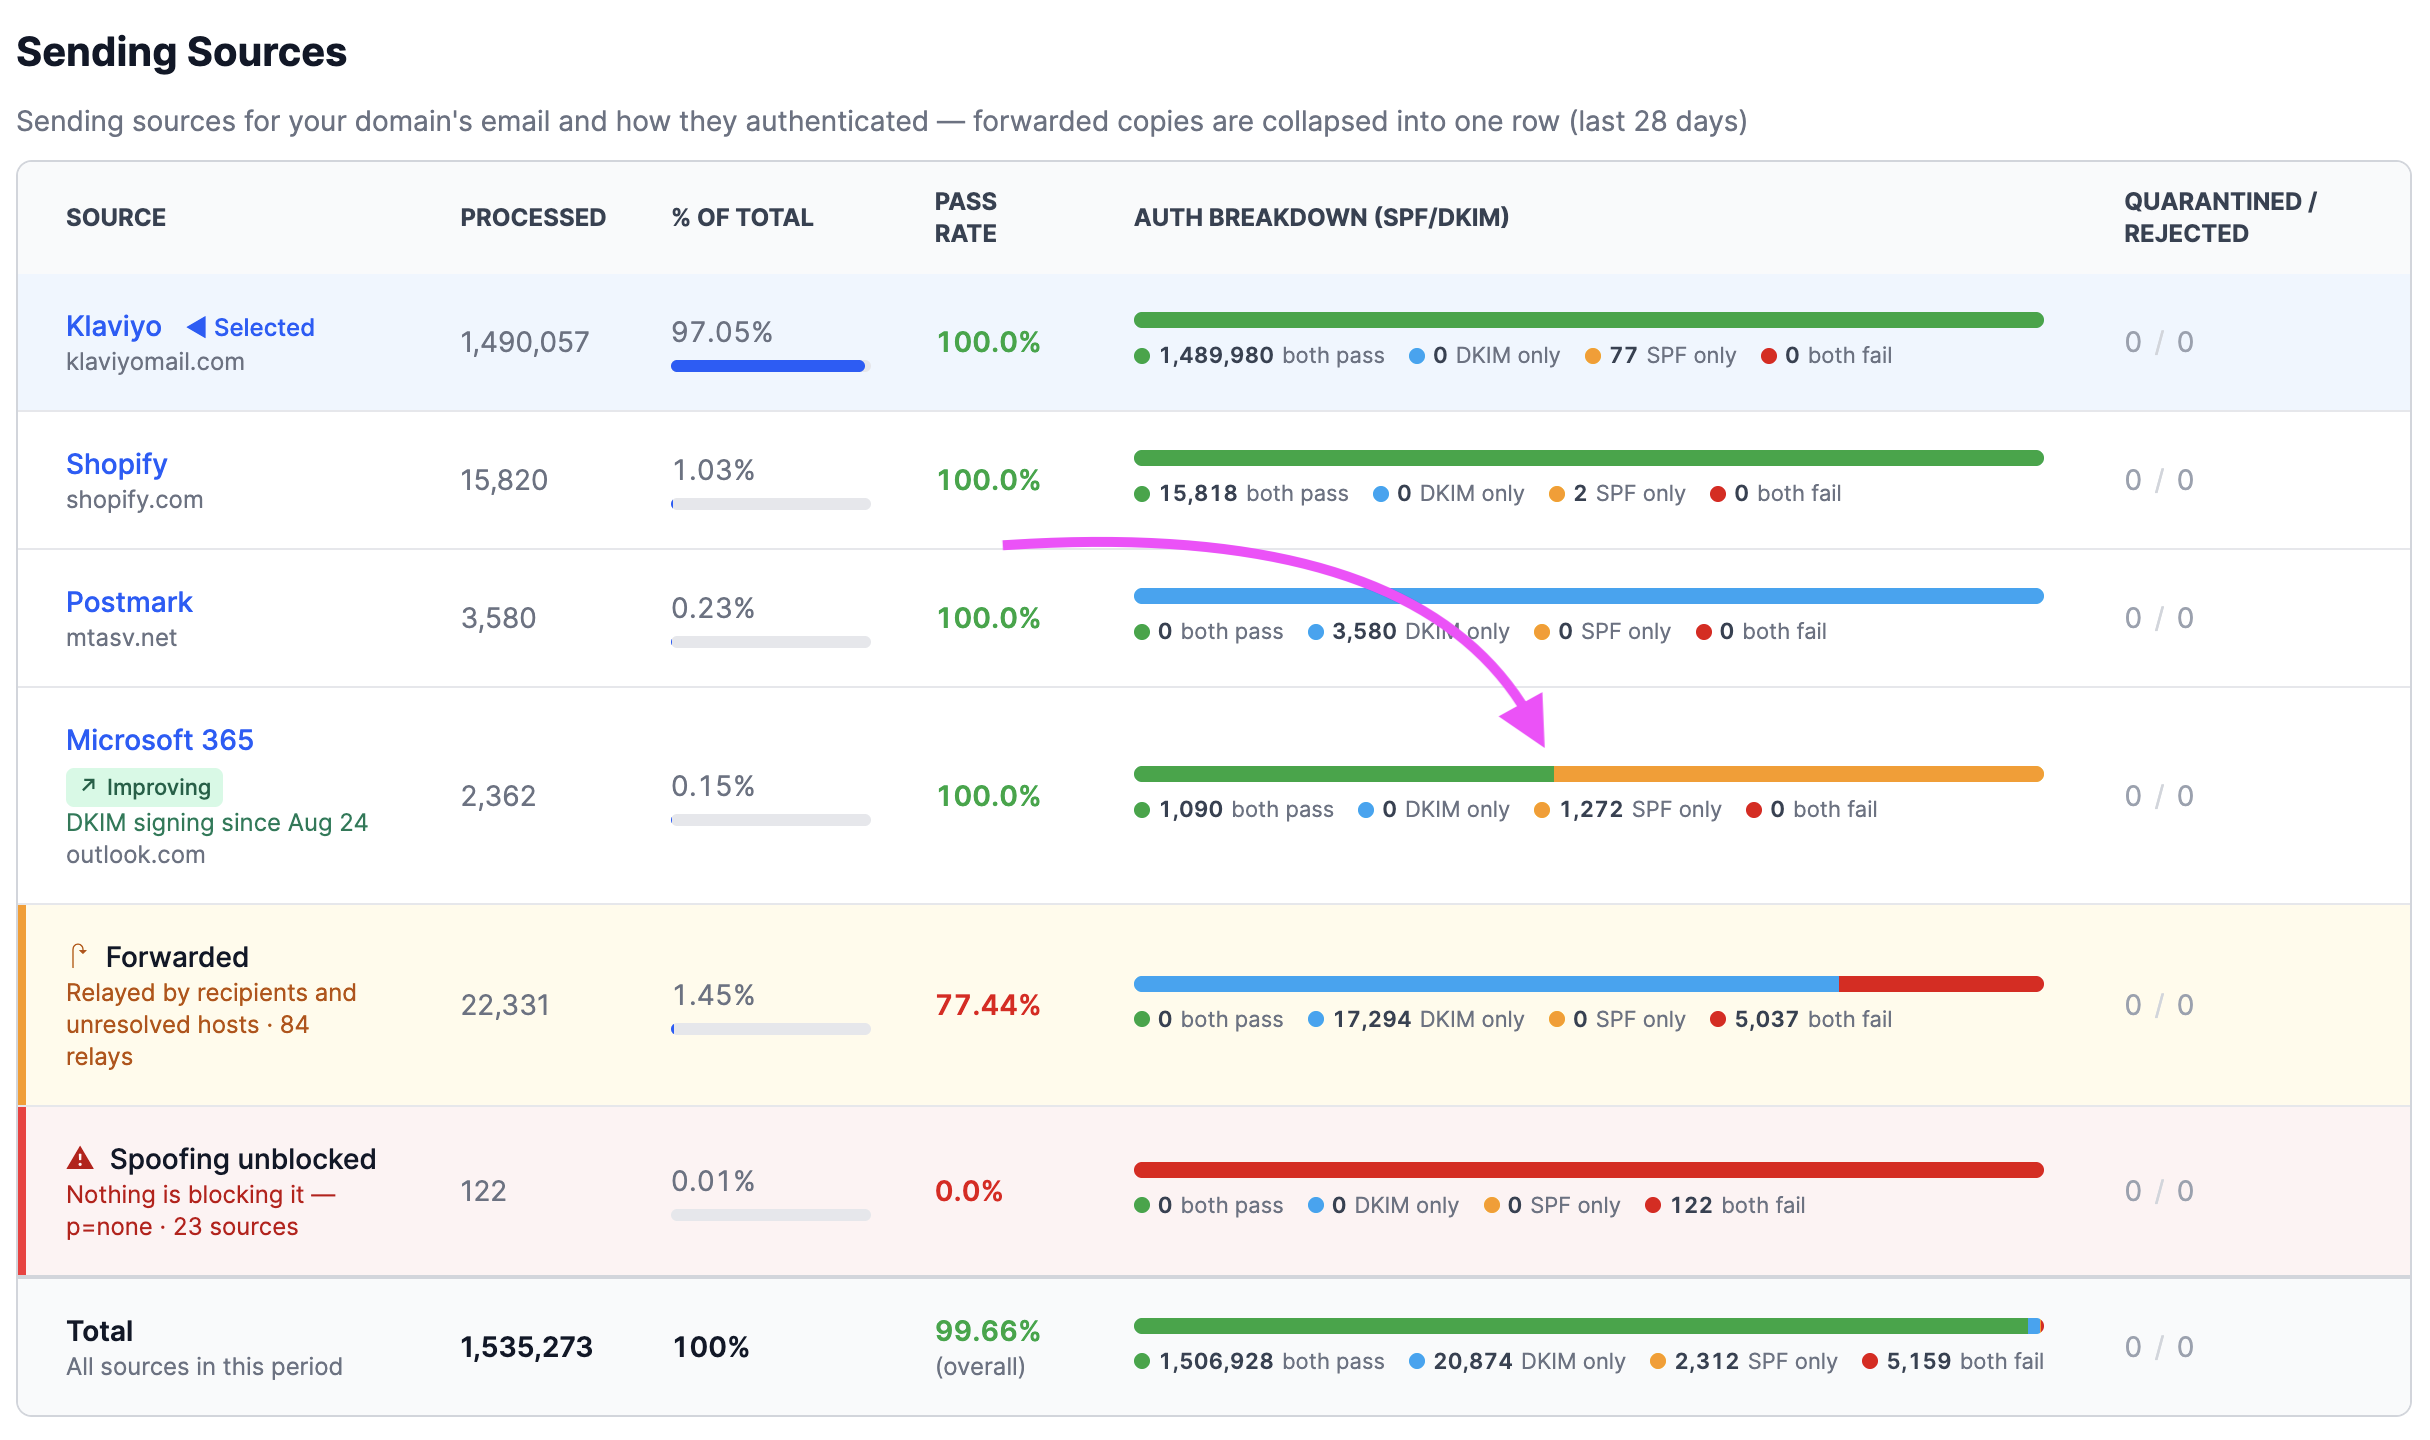Click the red Spoofing unblocked auth breakdown bar
The width and height of the screenshot is (2430, 1440).
[x=1588, y=1170]
